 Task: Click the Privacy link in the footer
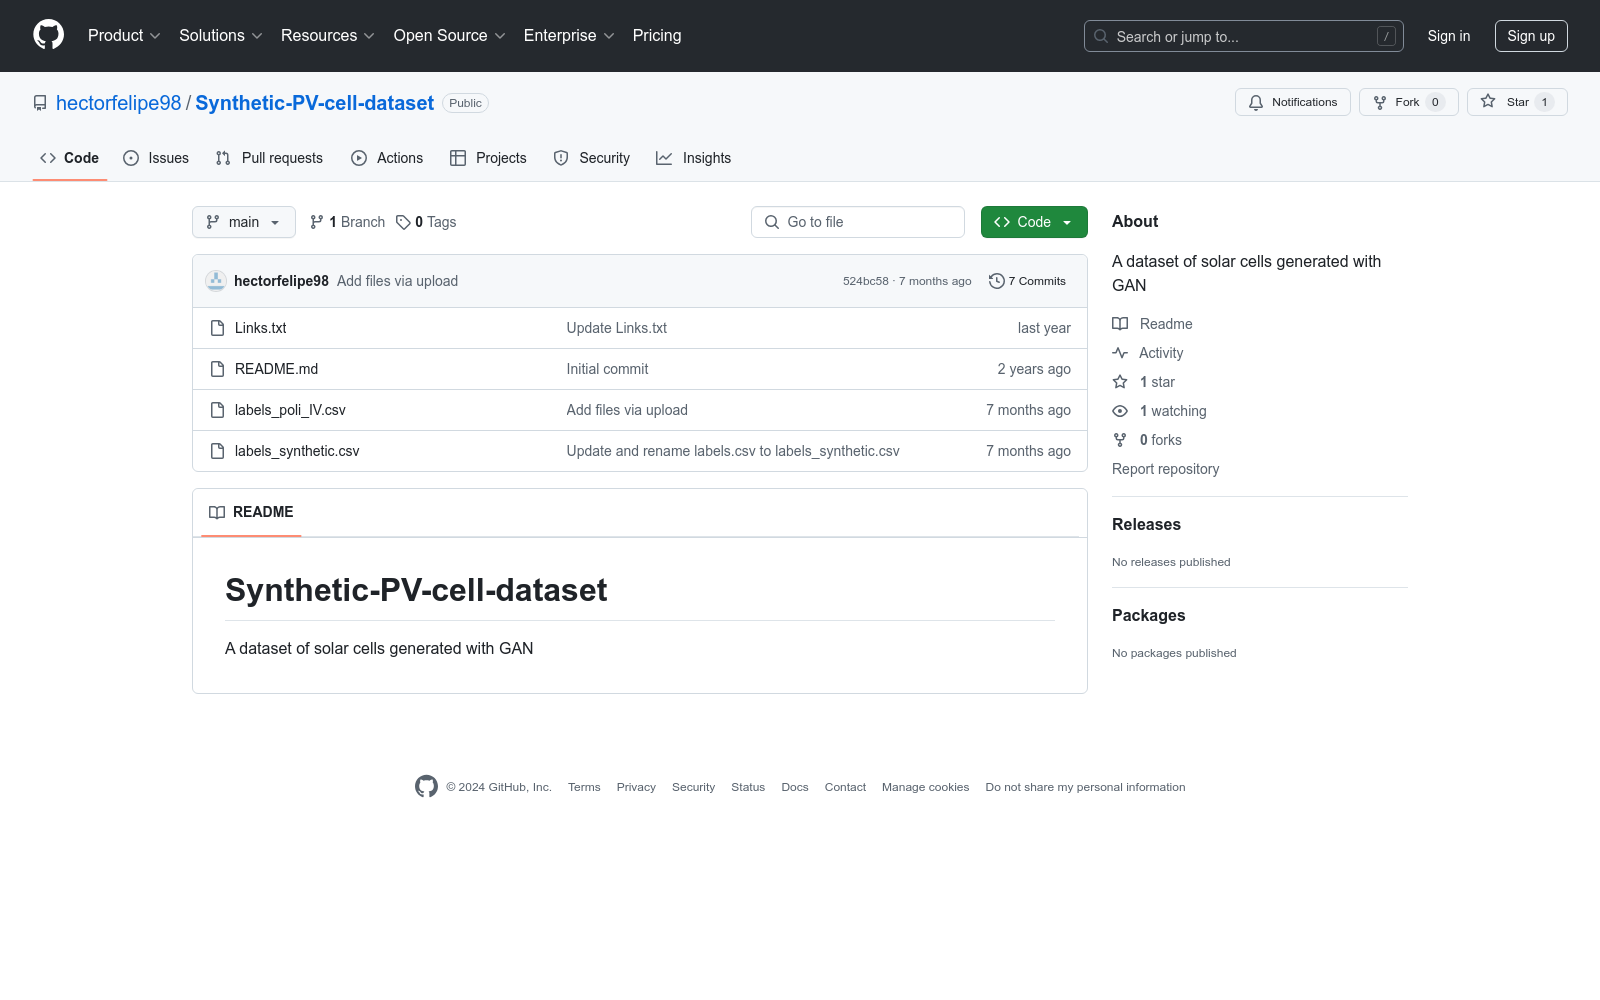pyautogui.click(x=636, y=787)
